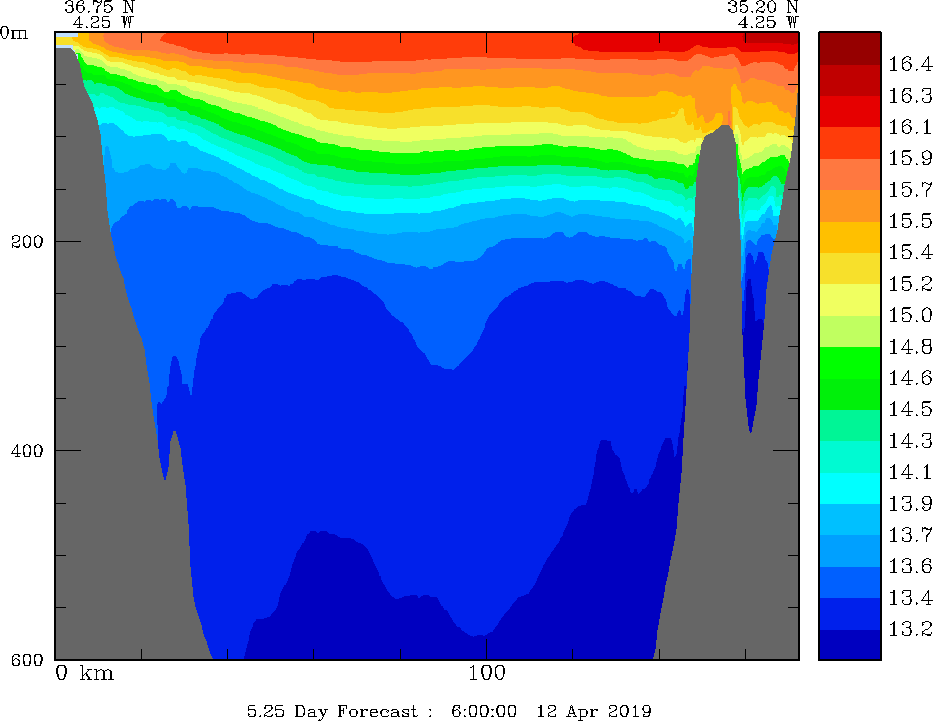Click the 14.3 label on the color scale
This screenshot has width=933, height=721.
coord(910,441)
